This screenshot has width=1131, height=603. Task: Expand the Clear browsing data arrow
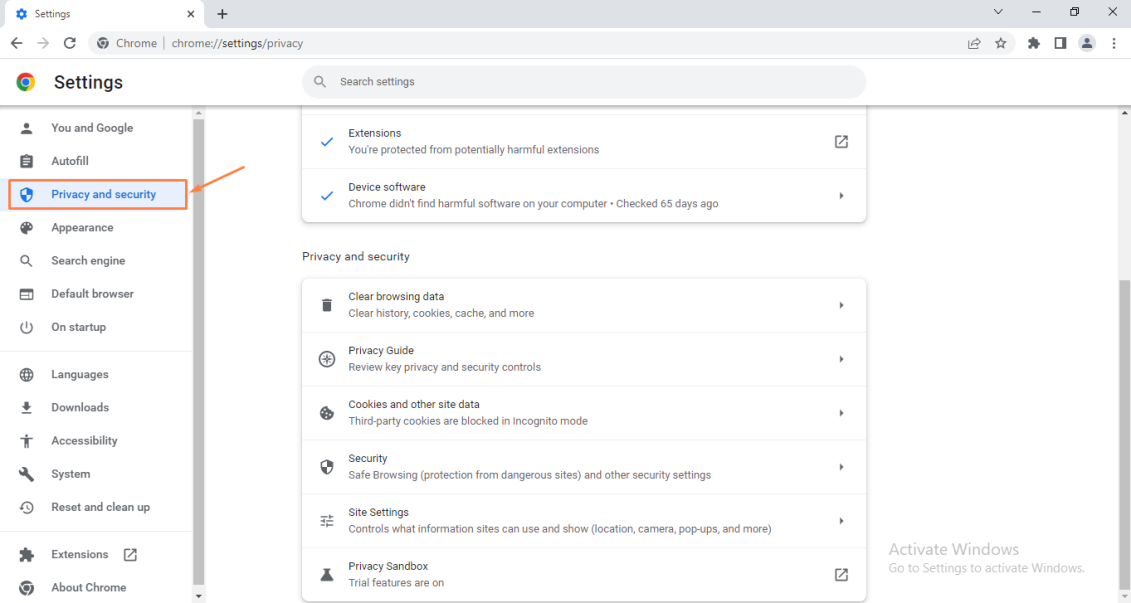click(x=841, y=305)
